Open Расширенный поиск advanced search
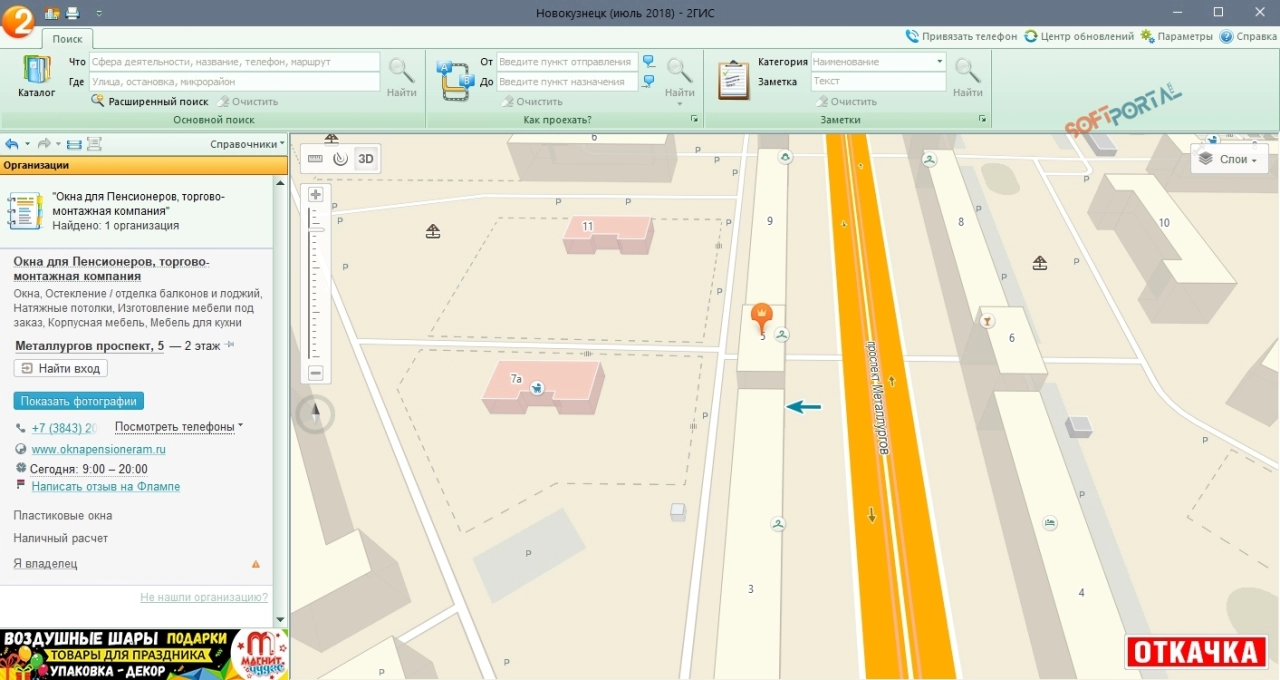The width and height of the screenshot is (1280, 680). coord(150,101)
